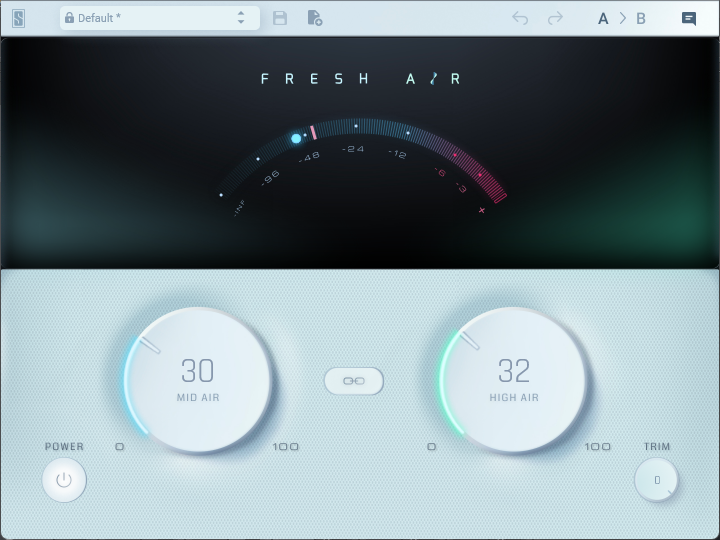Redo the last undone change
Viewport: 720px width, 540px height.
[555, 18]
